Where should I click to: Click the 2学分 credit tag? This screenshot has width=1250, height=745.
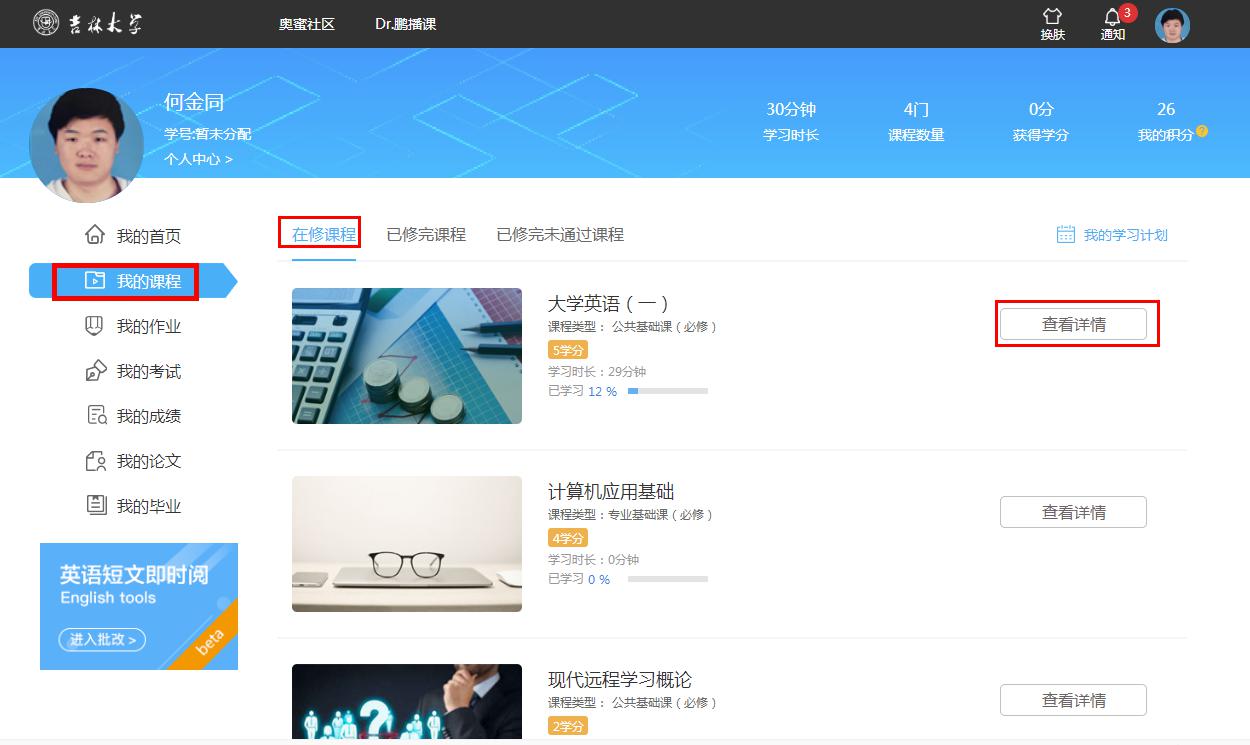568,726
